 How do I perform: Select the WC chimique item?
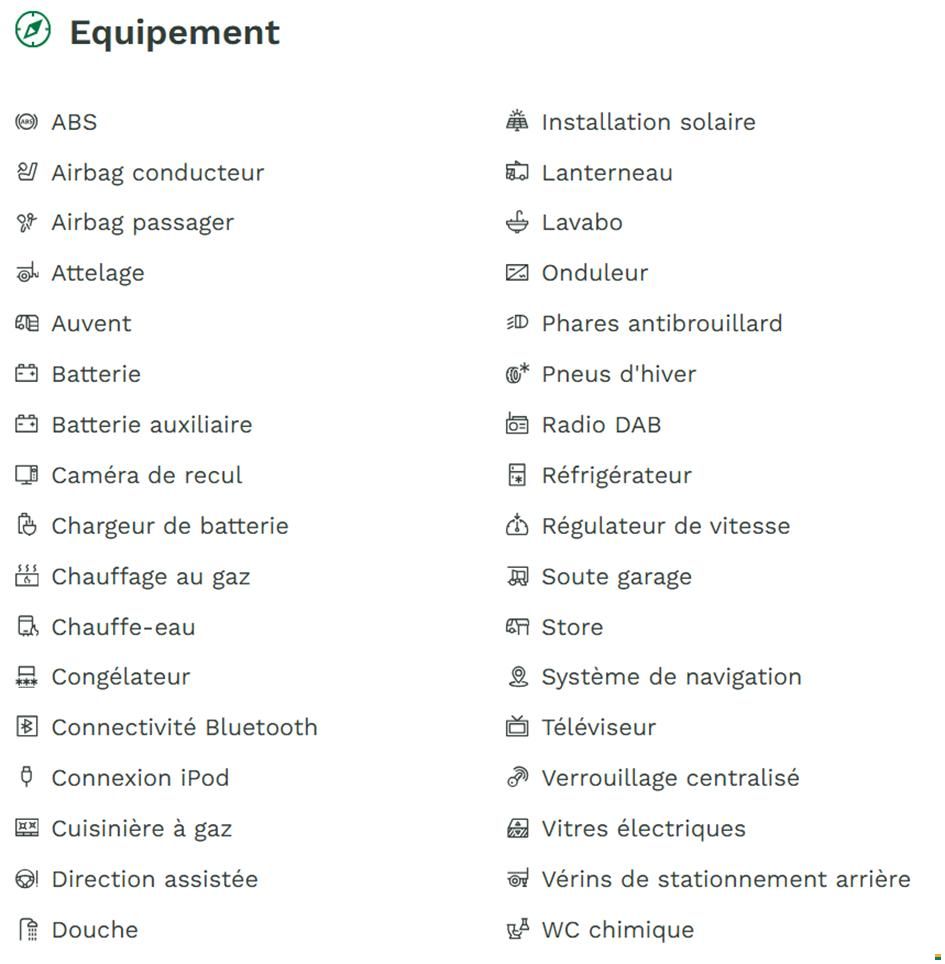tap(617, 930)
